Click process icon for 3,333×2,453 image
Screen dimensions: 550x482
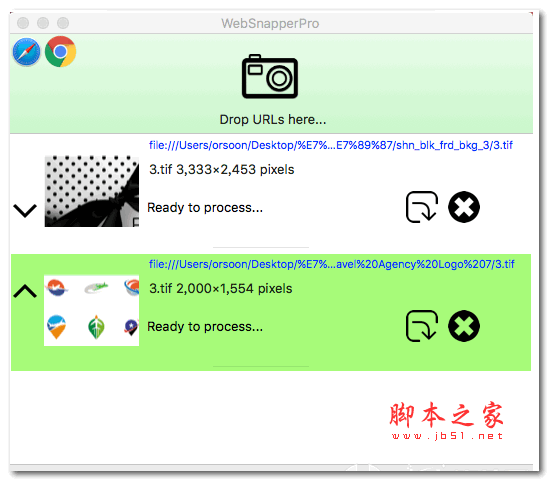[422, 207]
